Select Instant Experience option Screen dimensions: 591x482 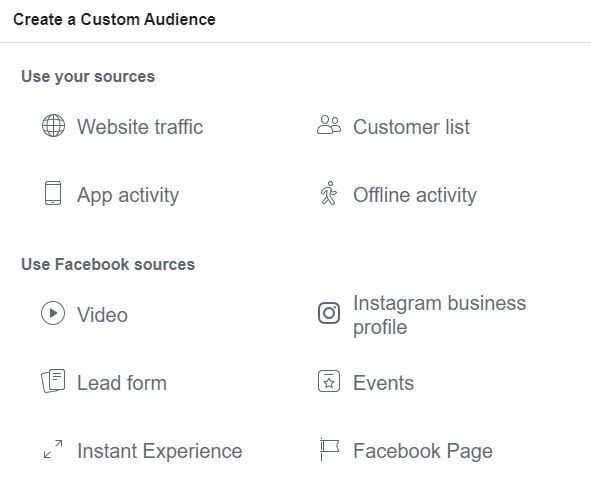pos(160,451)
